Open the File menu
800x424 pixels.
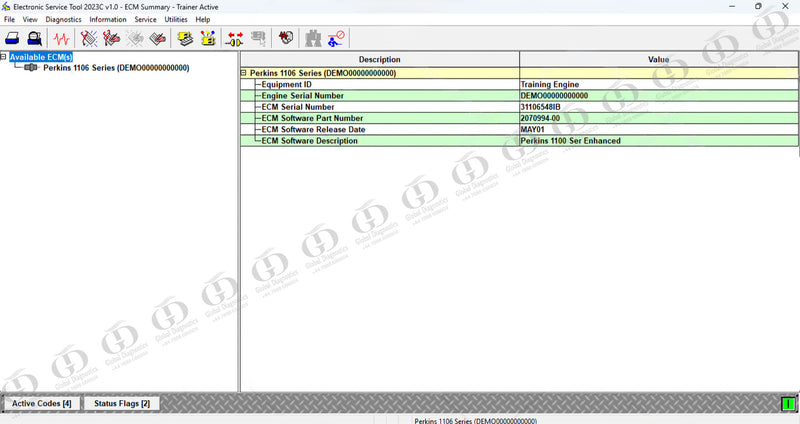pyautogui.click(x=9, y=19)
